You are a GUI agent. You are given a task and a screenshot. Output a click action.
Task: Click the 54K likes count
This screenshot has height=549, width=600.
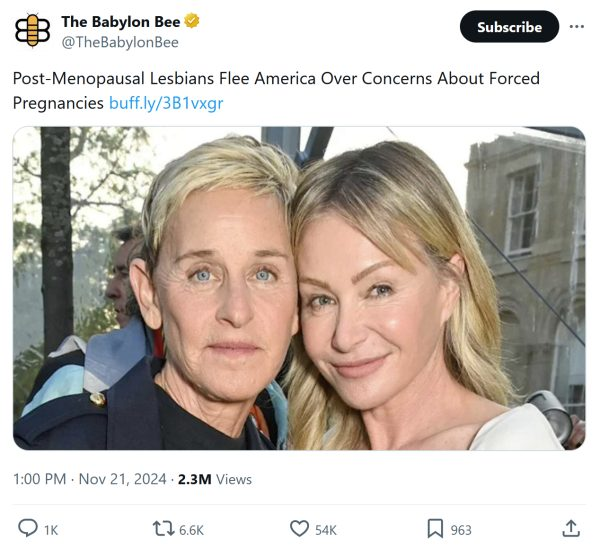click(x=326, y=530)
